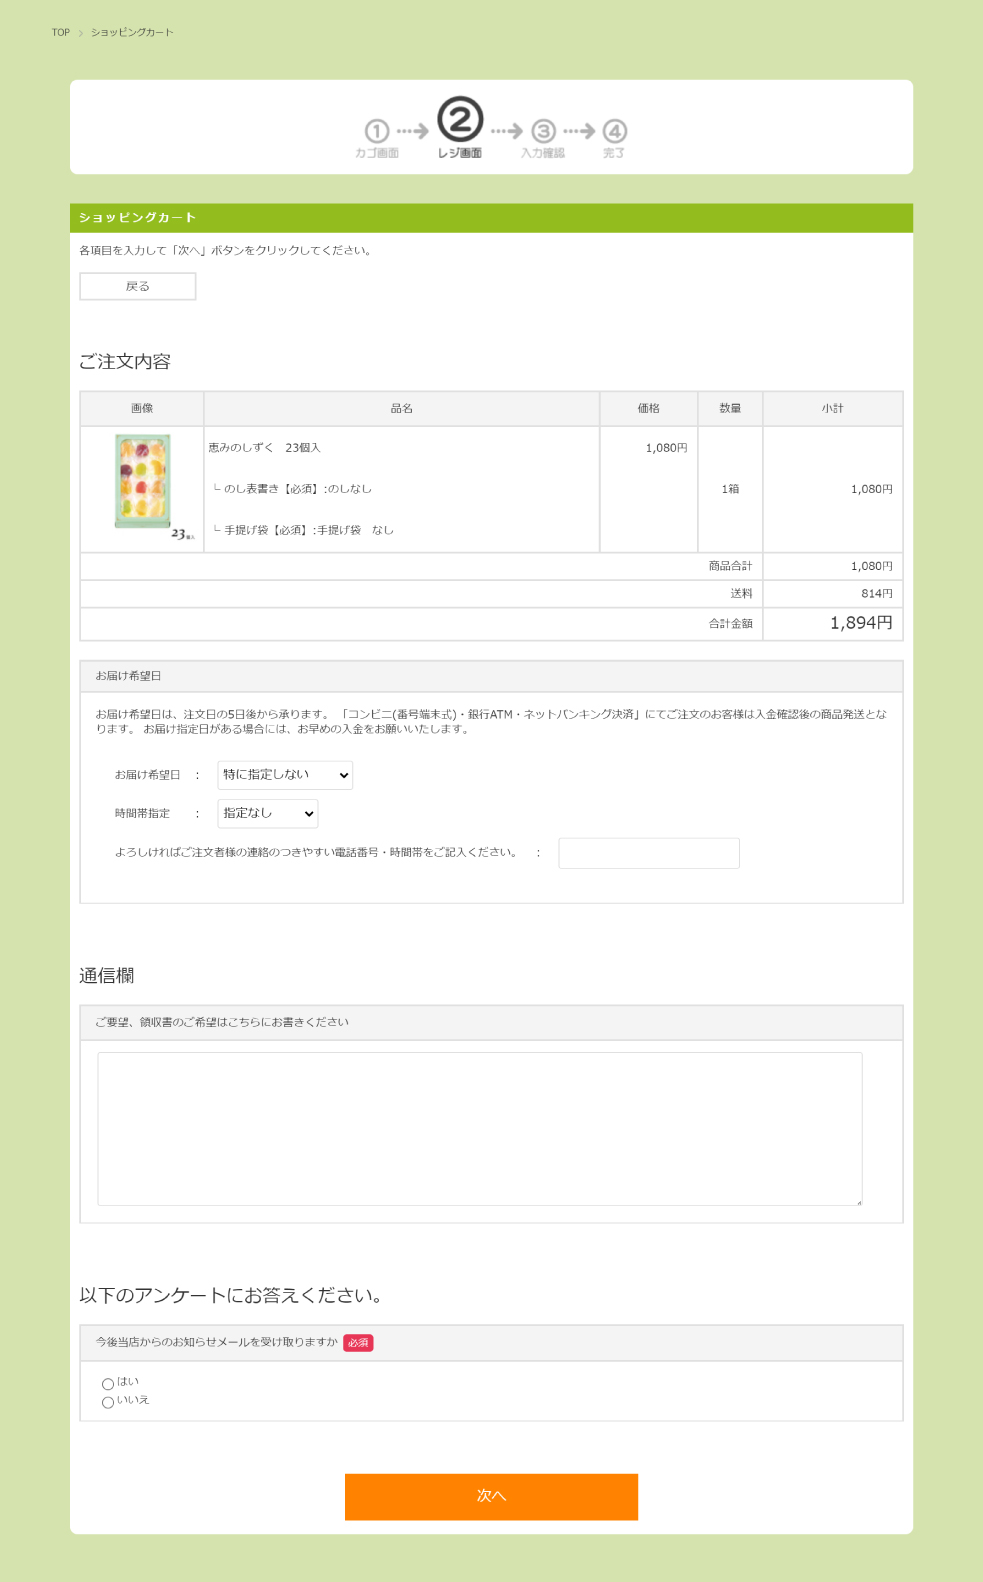Select いいえ for newsletter emails
The width and height of the screenshot is (983, 1582).
pos(108,1402)
